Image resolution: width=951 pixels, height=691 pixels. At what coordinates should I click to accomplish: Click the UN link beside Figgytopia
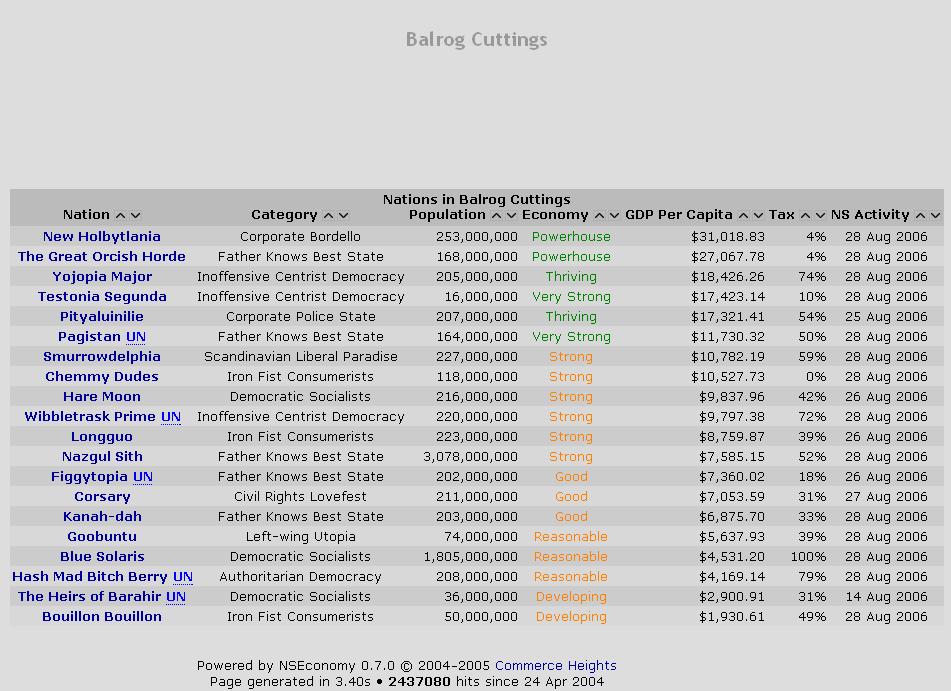point(143,477)
